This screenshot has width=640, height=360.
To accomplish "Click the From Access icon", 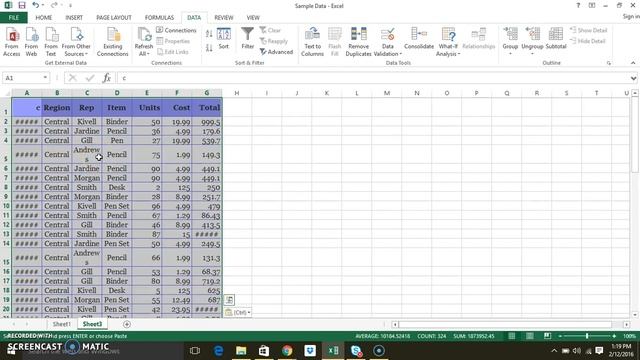I will coord(12,42).
